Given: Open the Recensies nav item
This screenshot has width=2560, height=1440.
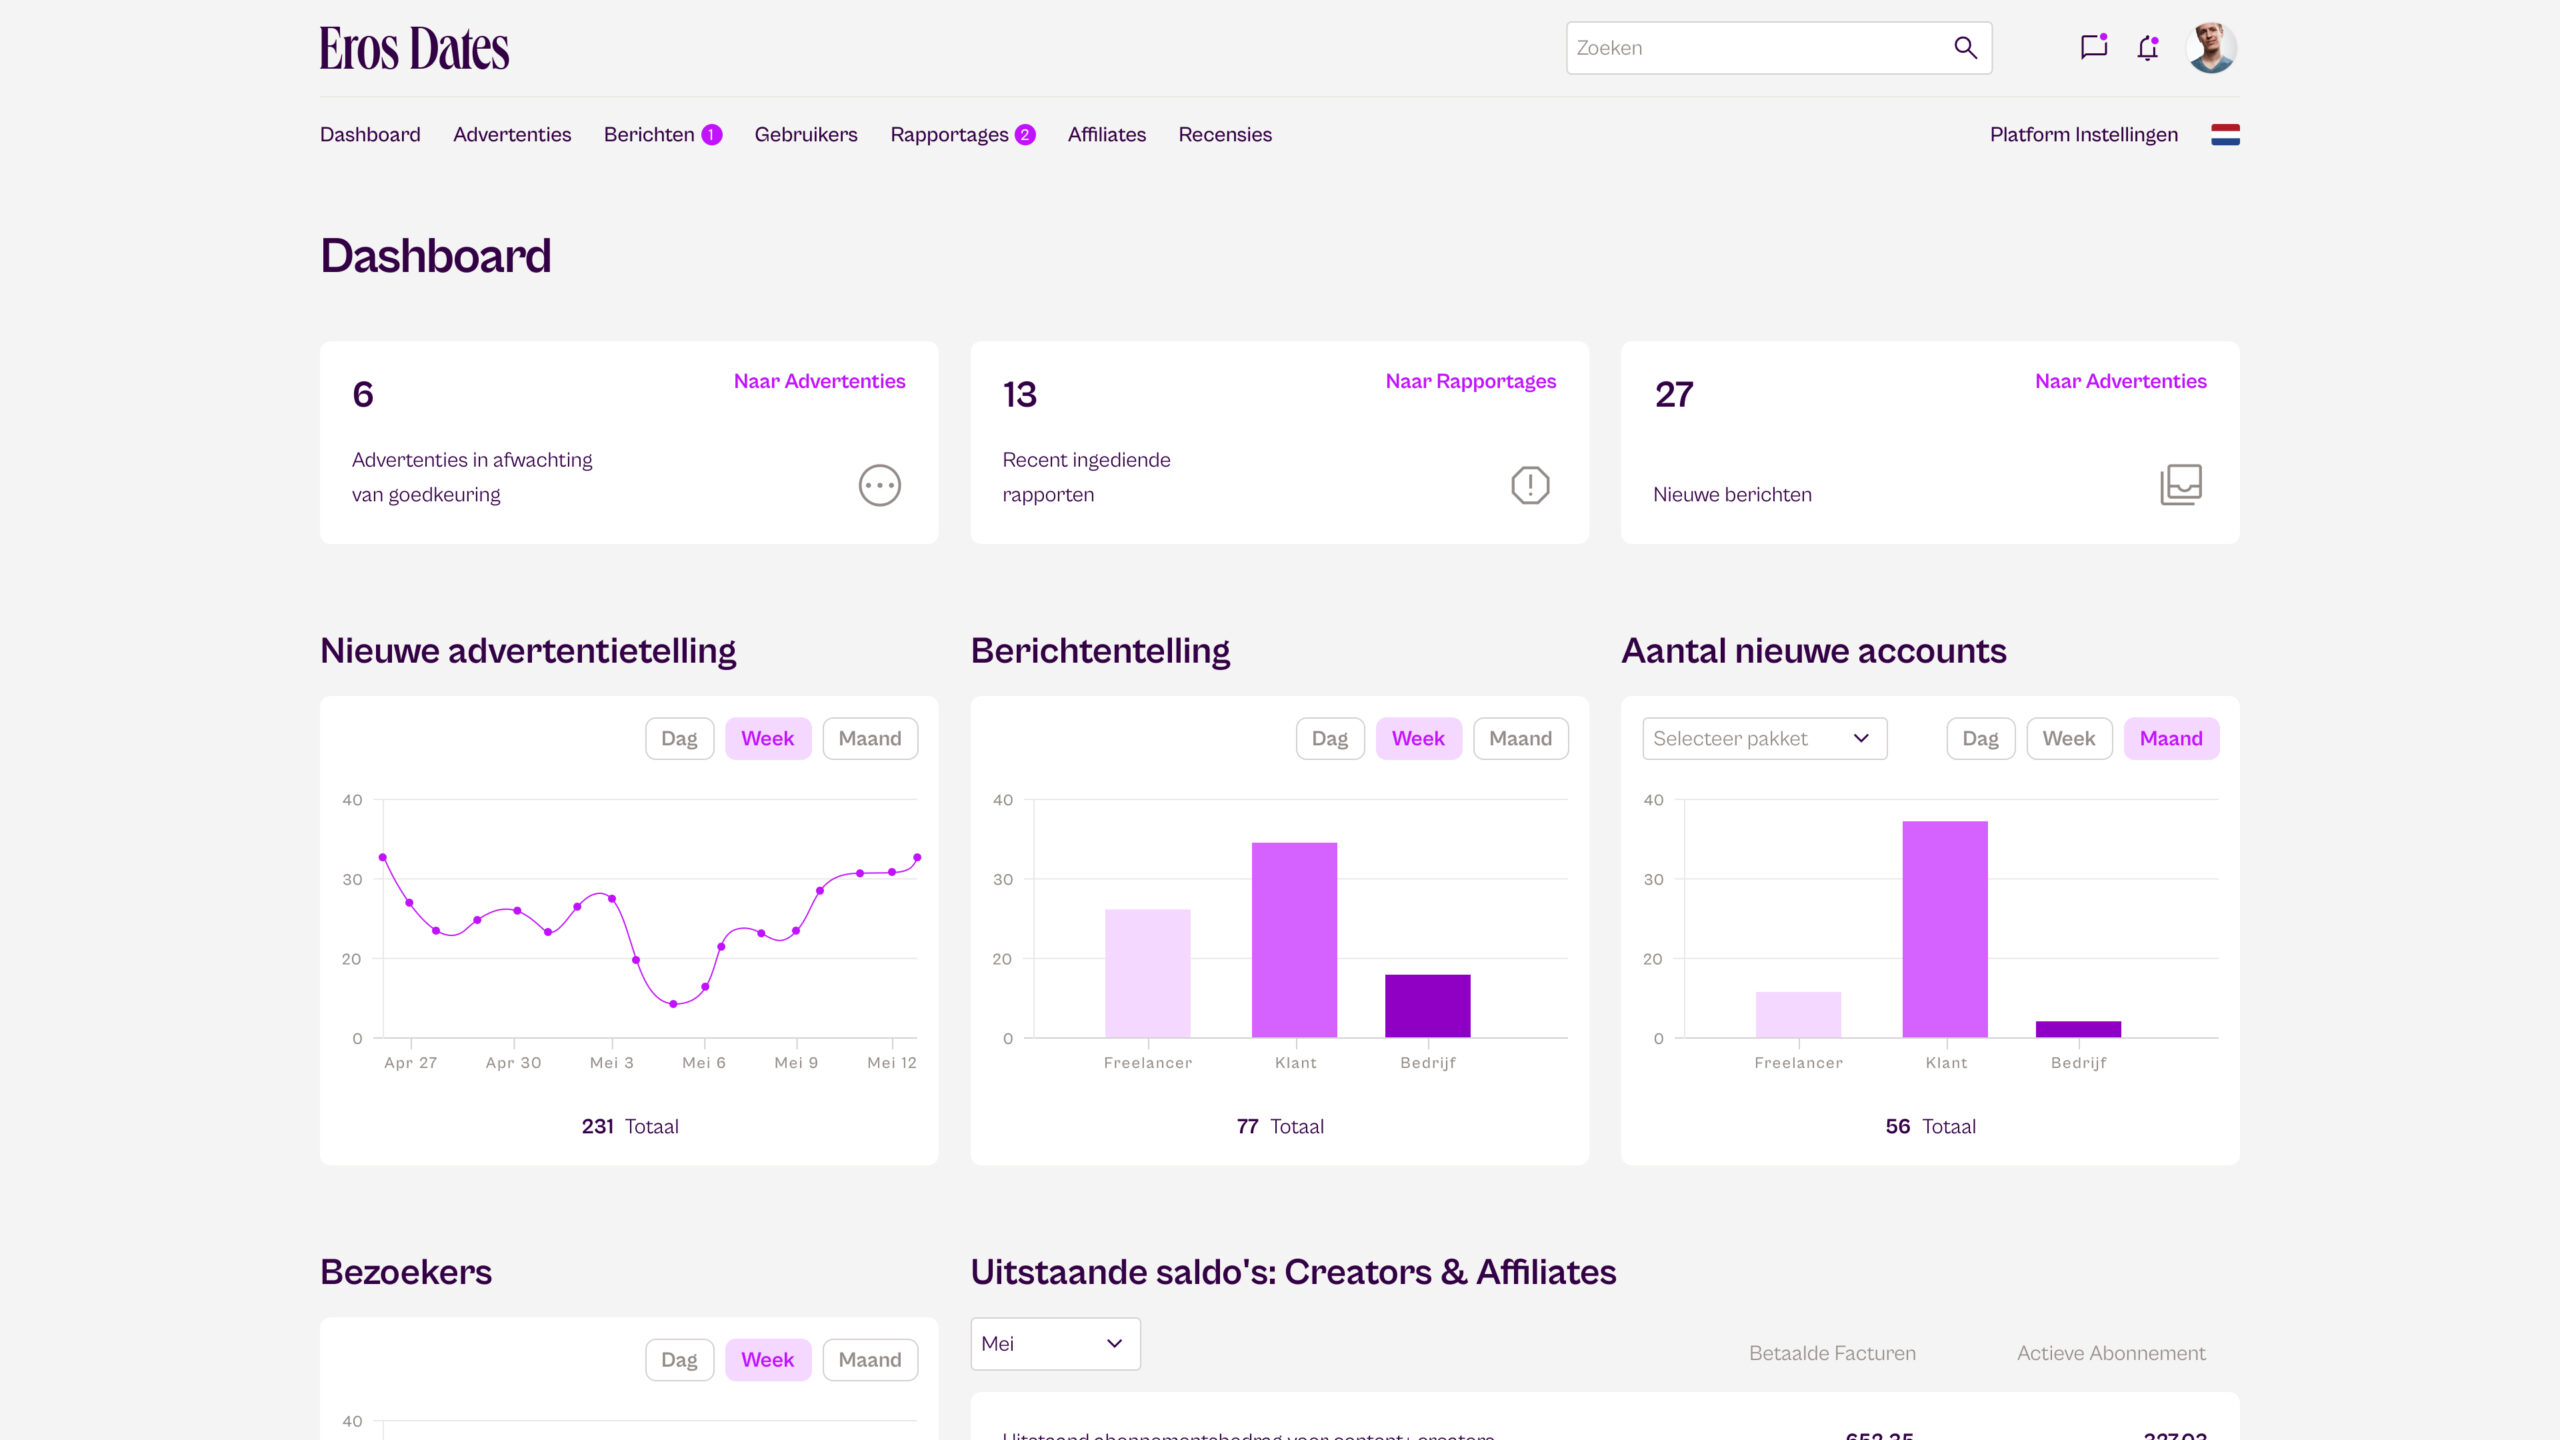Looking at the screenshot, I should point(1225,135).
